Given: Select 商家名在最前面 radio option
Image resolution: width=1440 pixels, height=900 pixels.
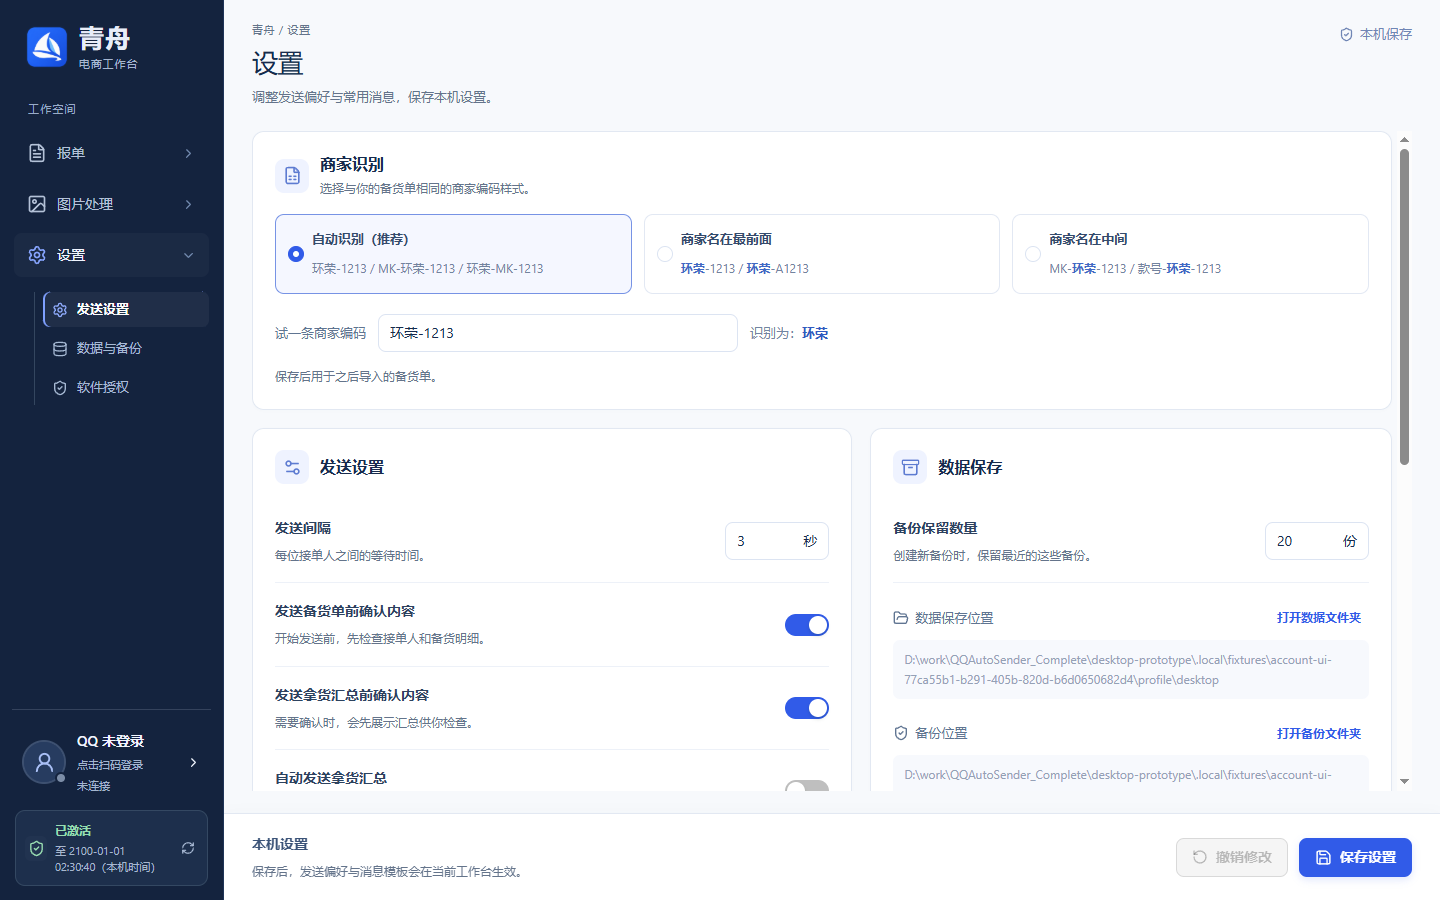Looking at the screenshot, I should pyautogui.click(x=822, y=254).
